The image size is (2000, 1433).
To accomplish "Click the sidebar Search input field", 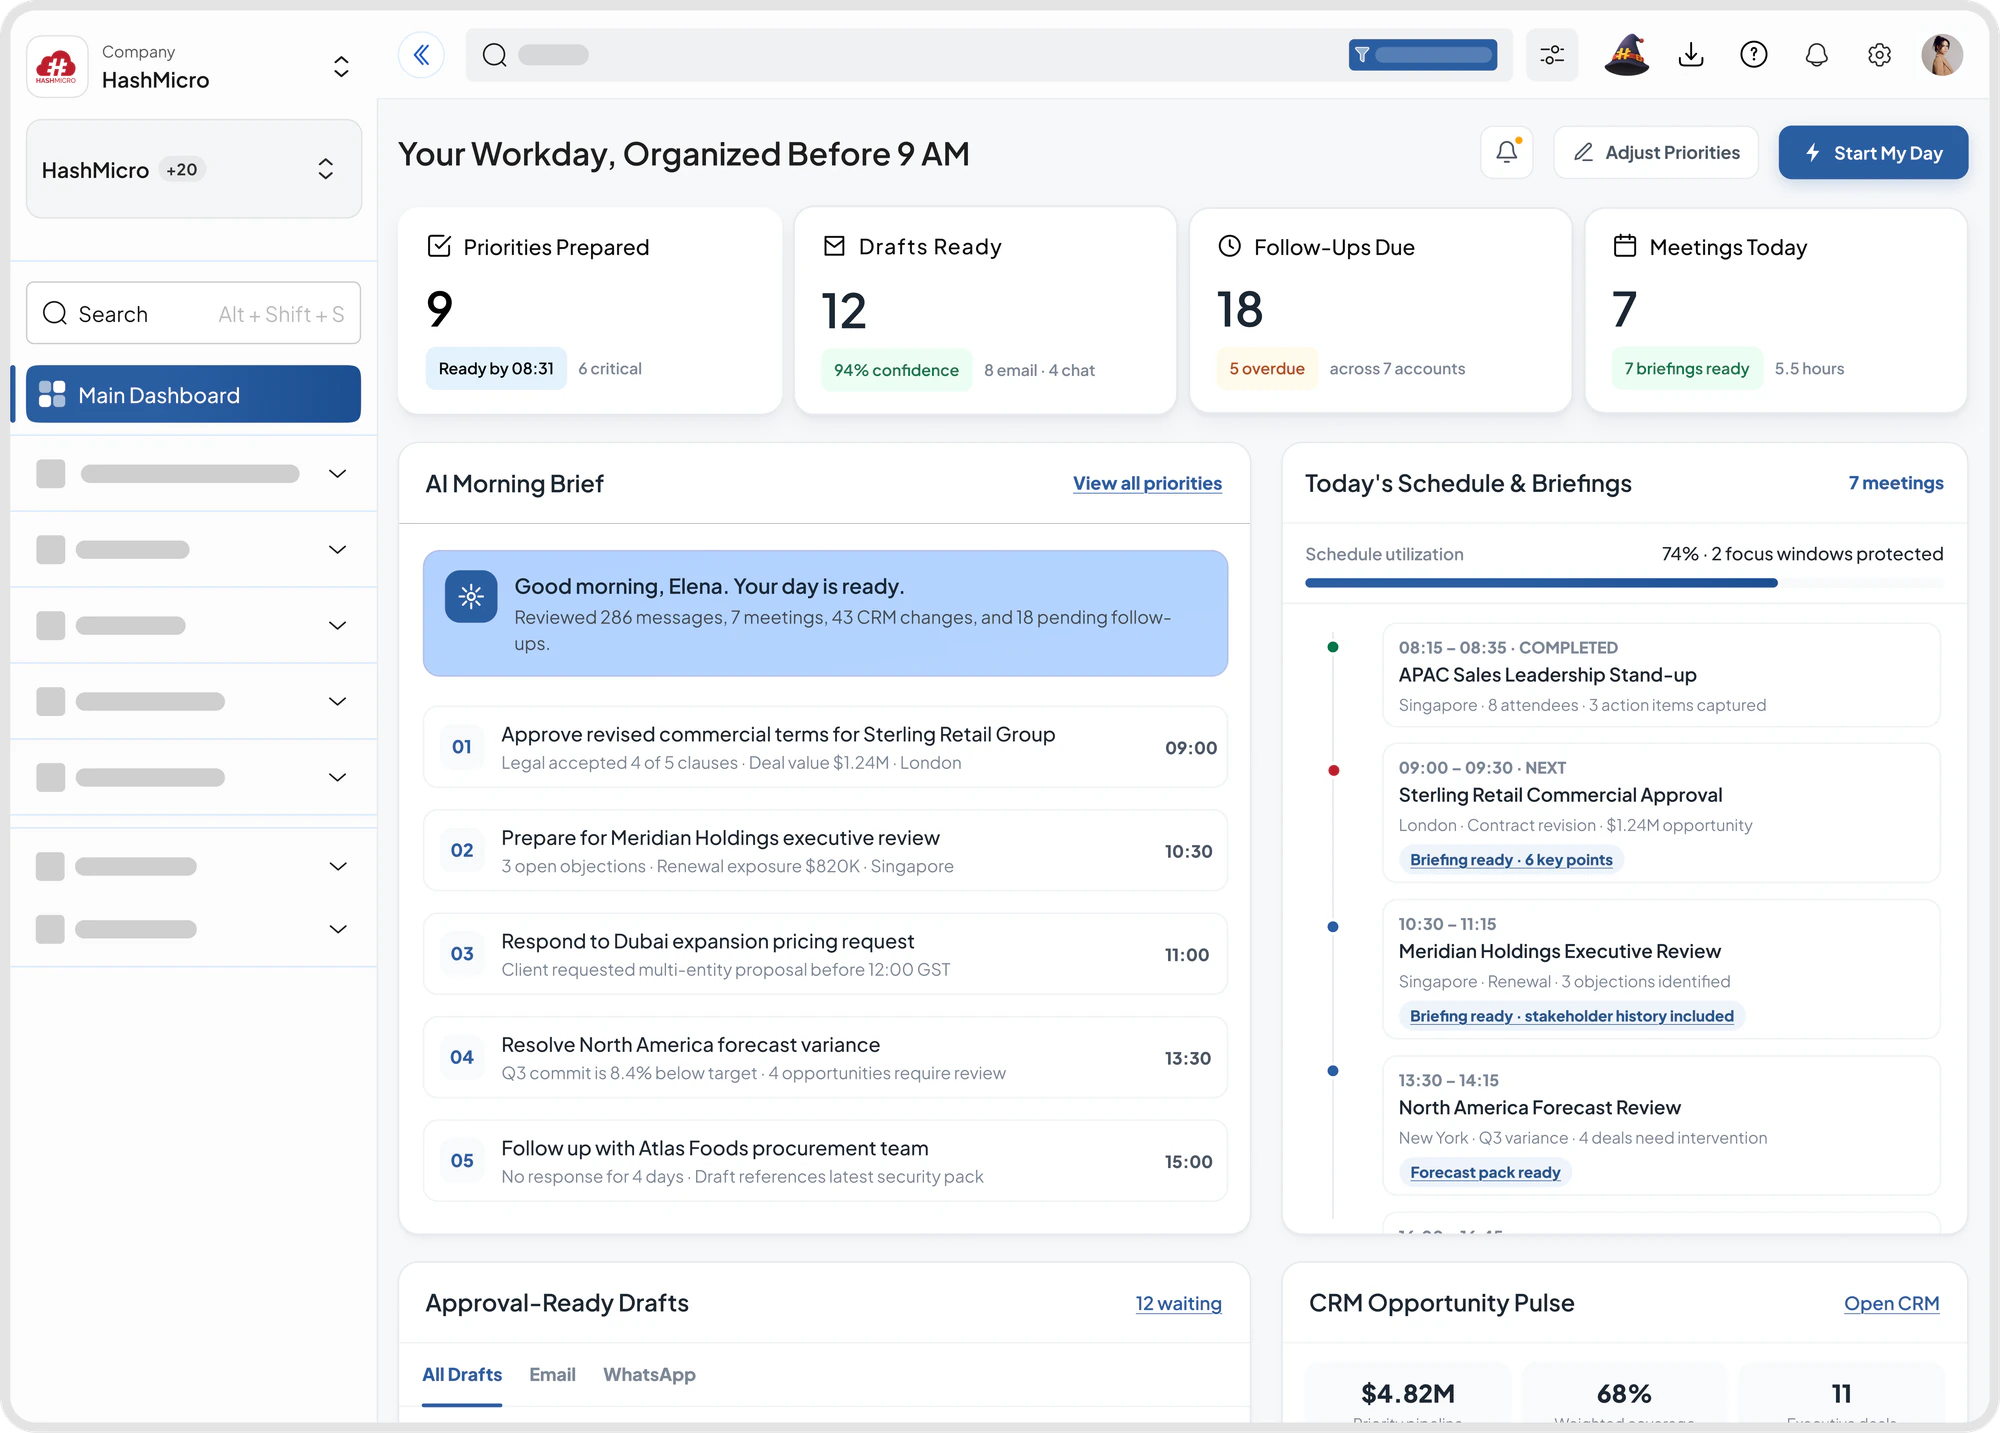I will pyautogui.click(x=194, y=313).
